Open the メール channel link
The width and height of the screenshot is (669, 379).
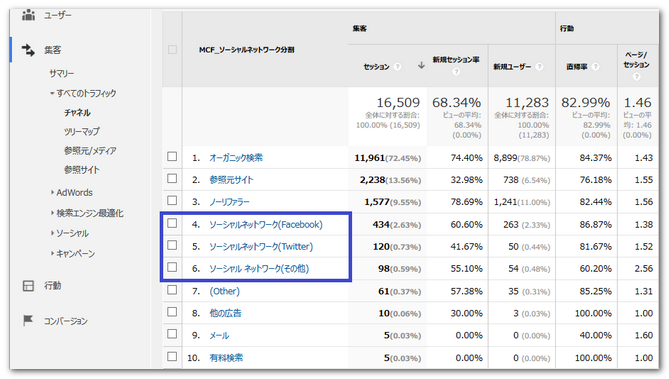[219, 335]
